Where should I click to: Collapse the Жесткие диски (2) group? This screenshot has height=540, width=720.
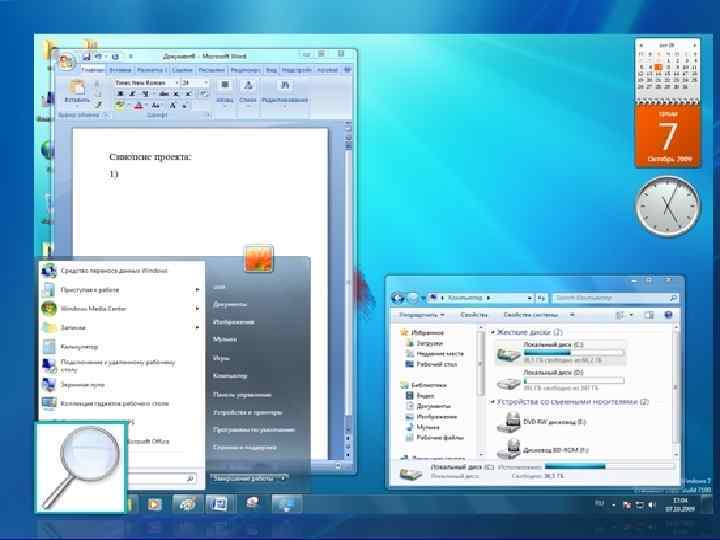click(x=493, y=332)
